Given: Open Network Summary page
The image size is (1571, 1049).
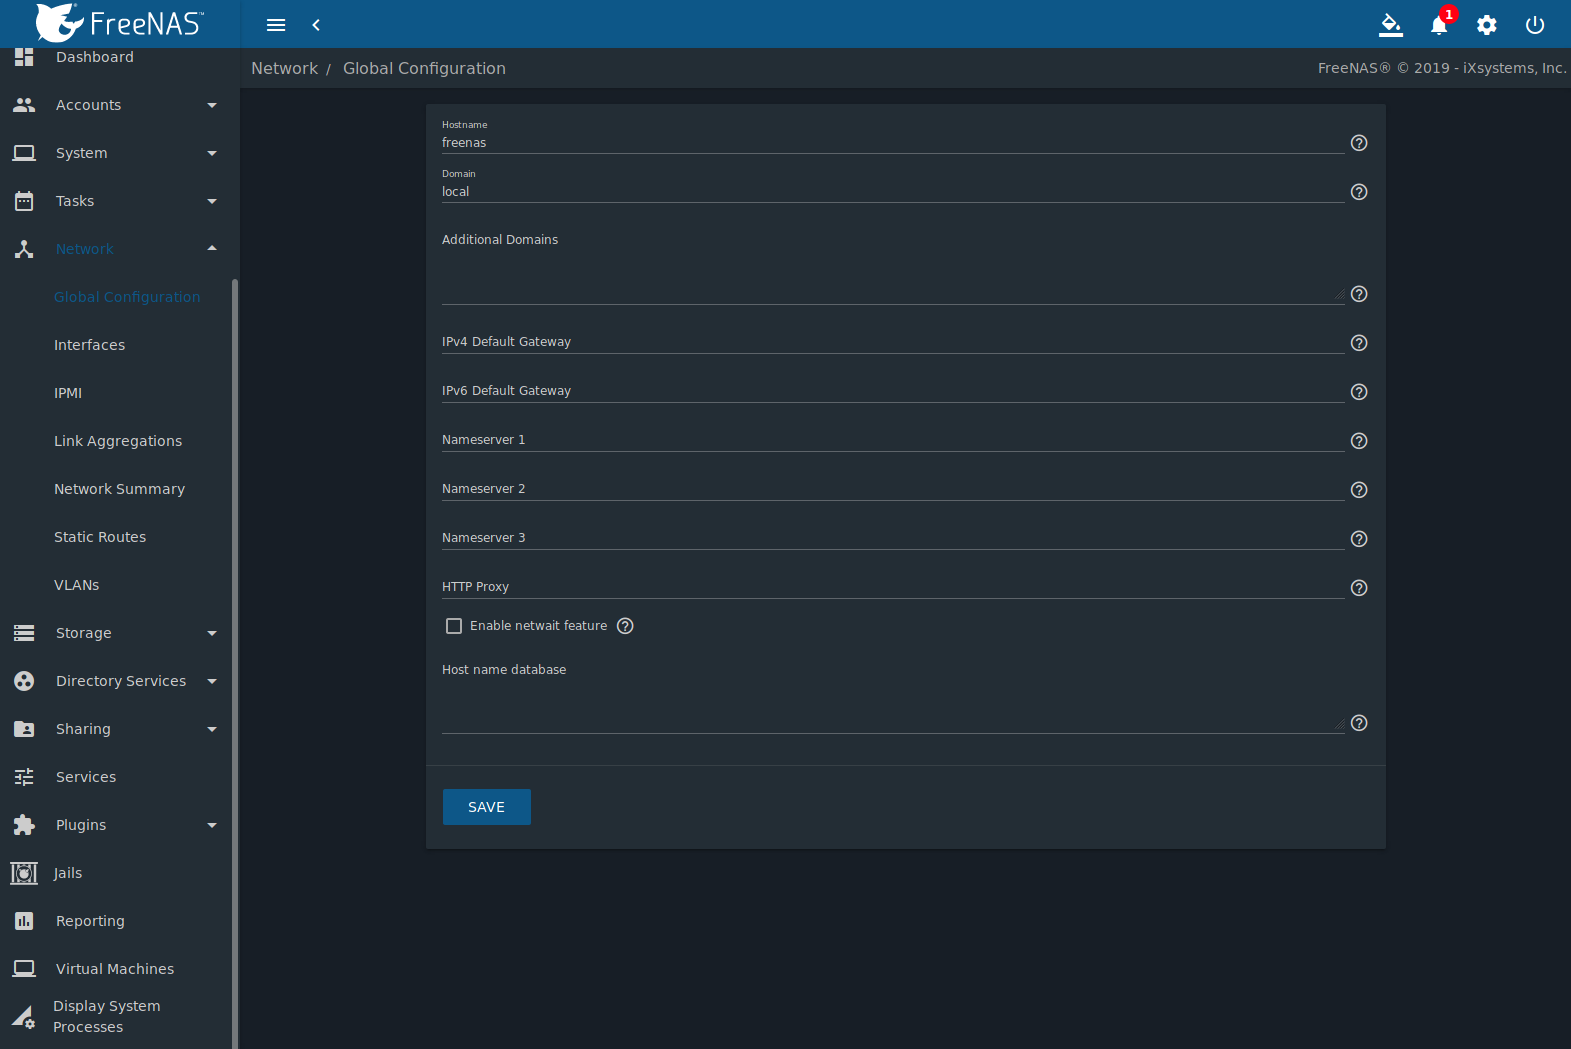Looking at the screenshot, I should (119, 489).
